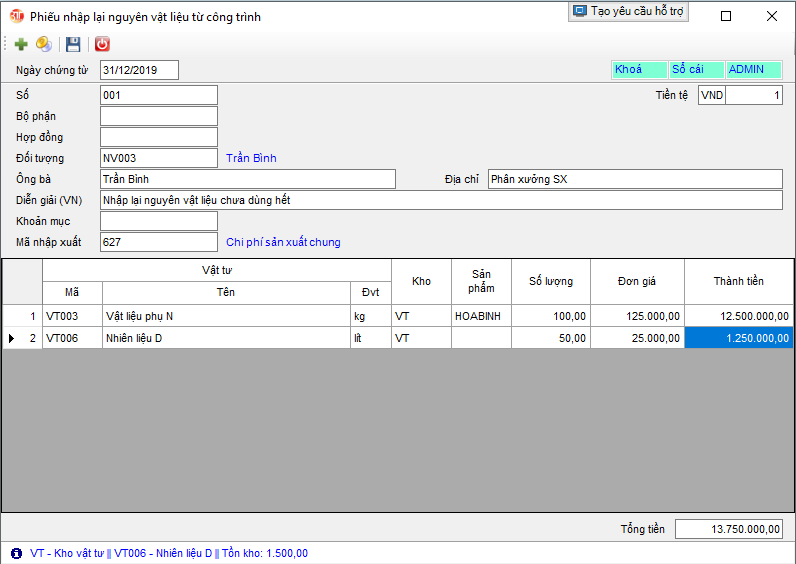
Task: Click the green plus add-new icon
Action: tap(21, 44)
